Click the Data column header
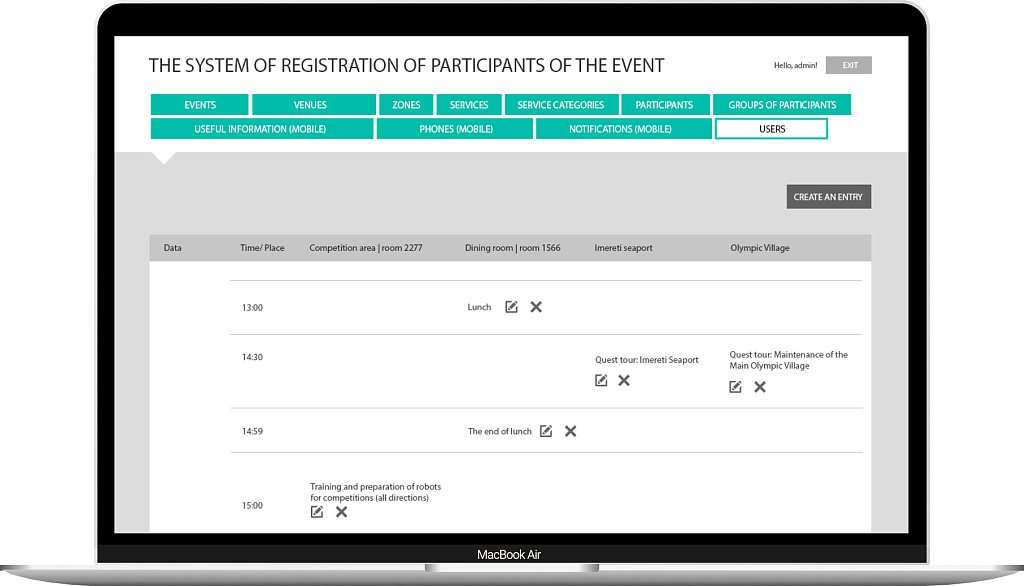The image size is (1024, 586). [x=172, y=248]
